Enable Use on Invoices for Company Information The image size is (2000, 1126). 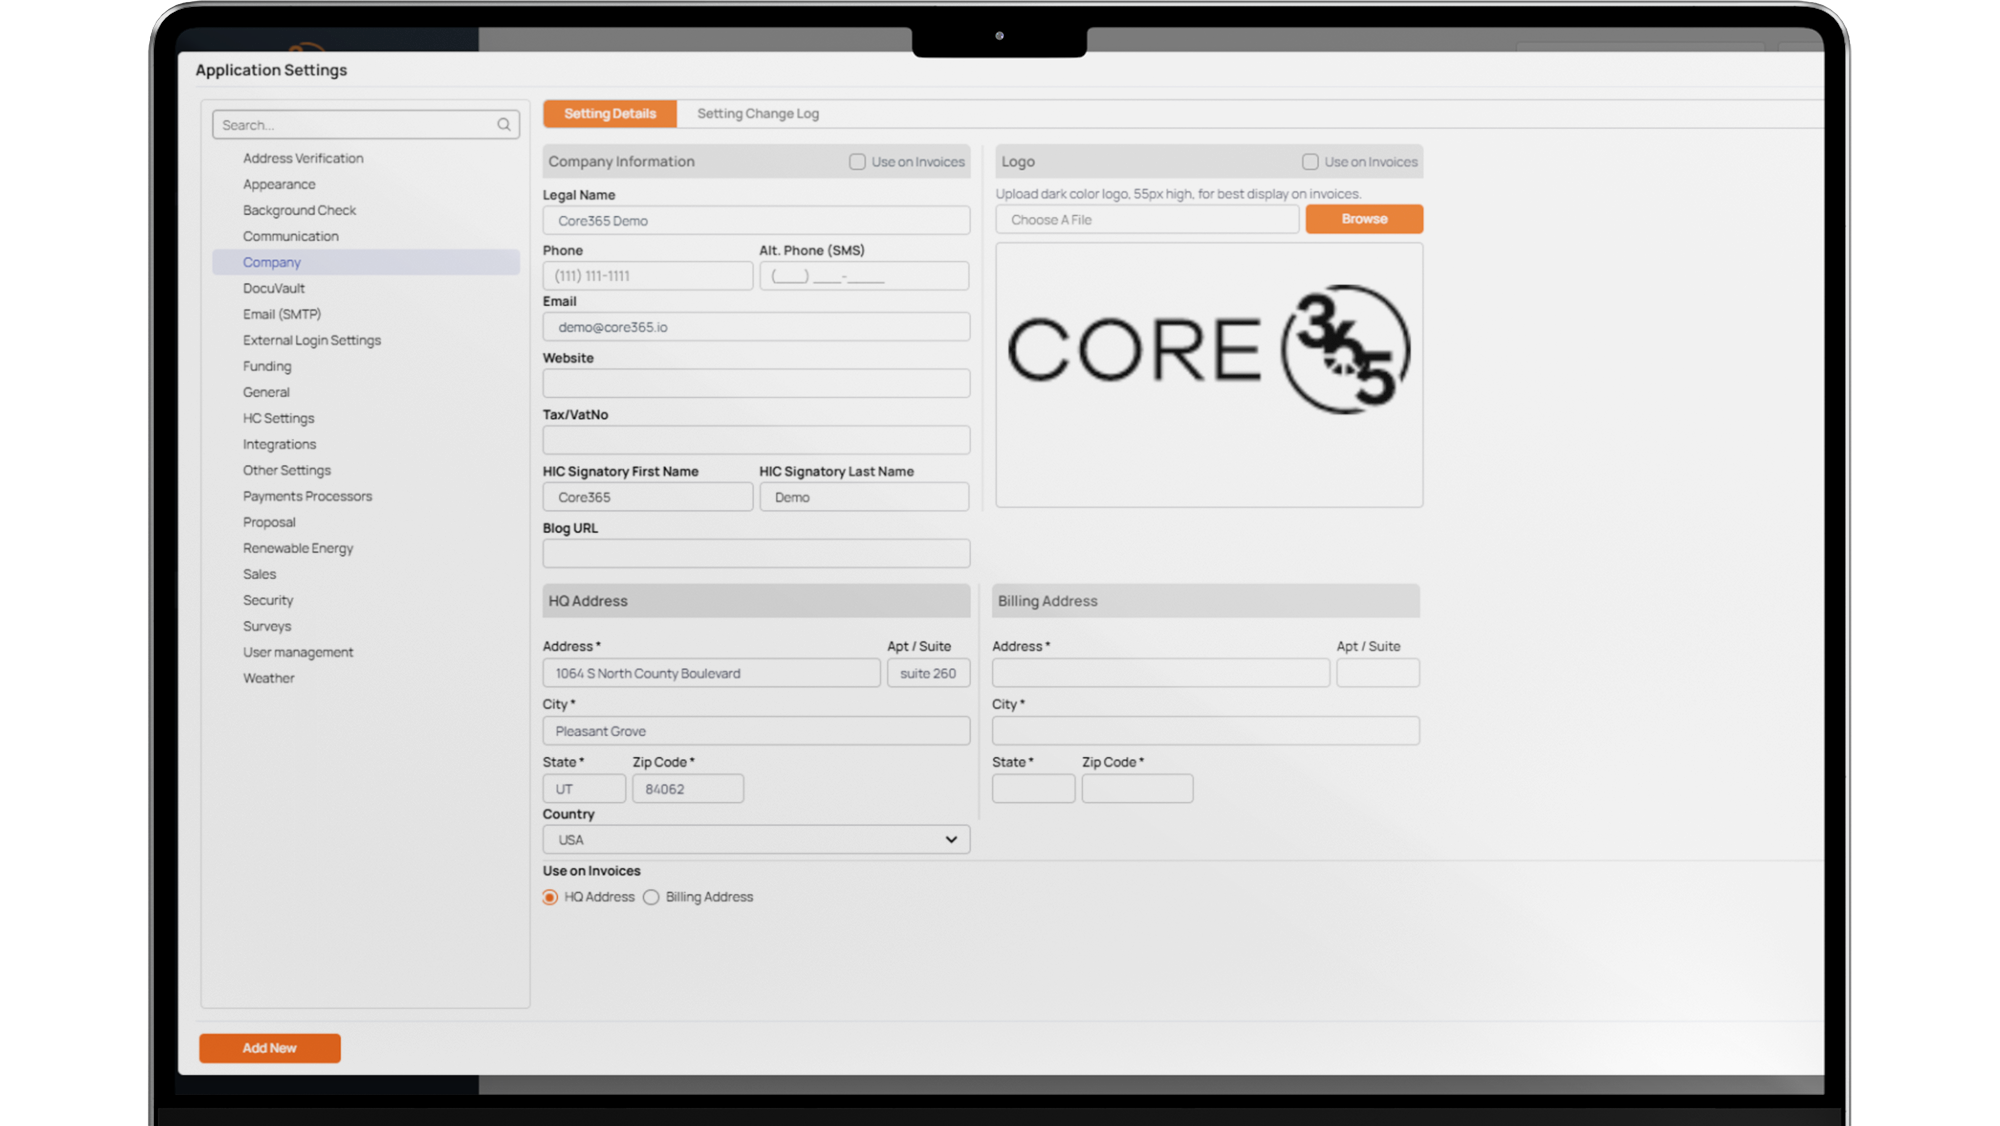point(857,162)
